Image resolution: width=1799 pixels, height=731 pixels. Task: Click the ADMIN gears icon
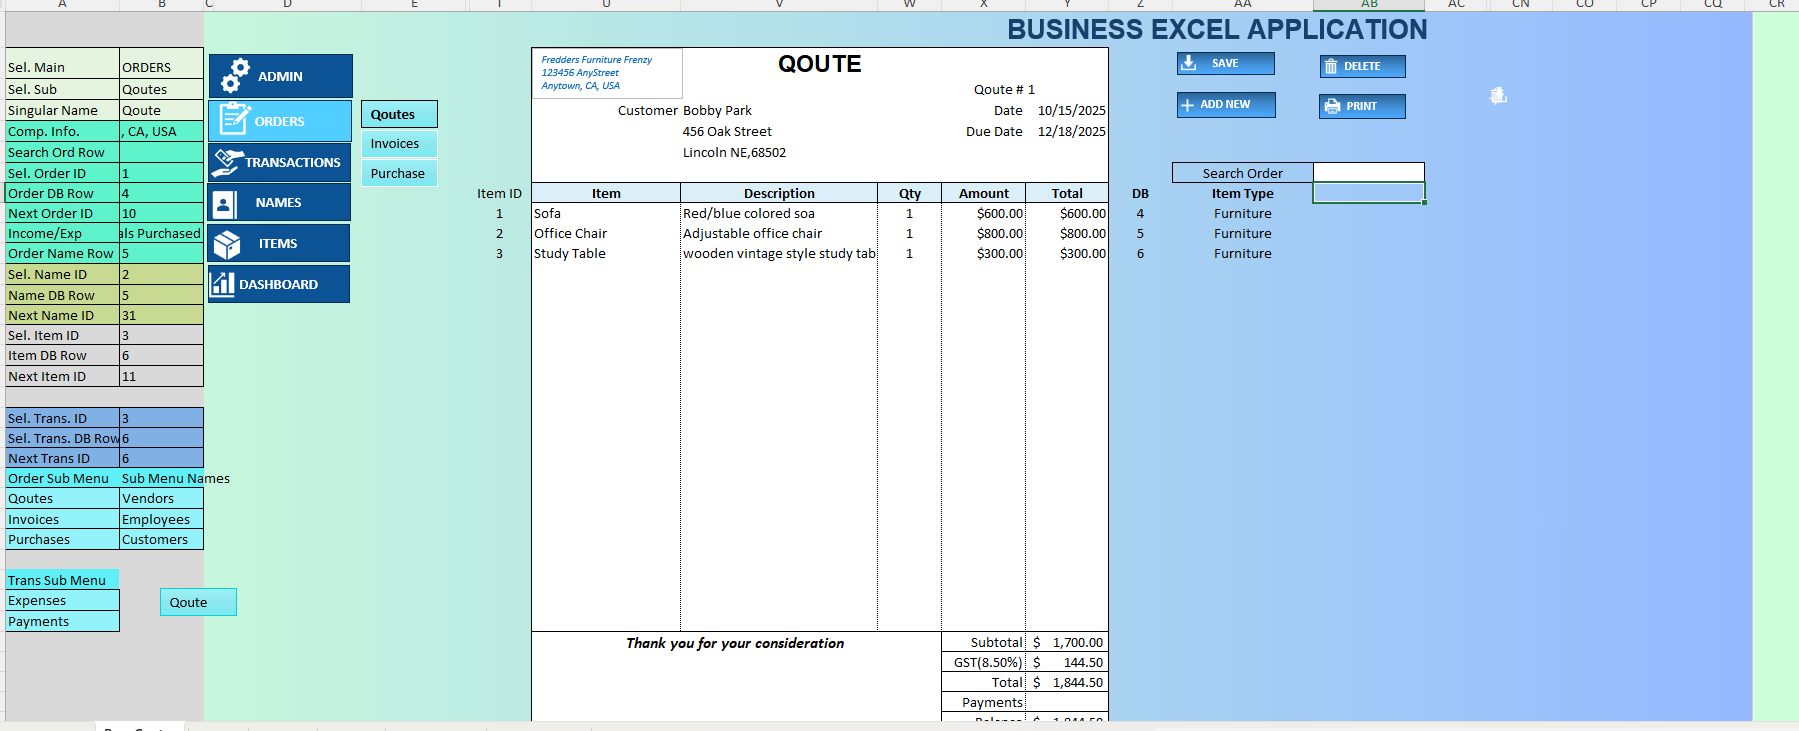[x=235, y=76]
